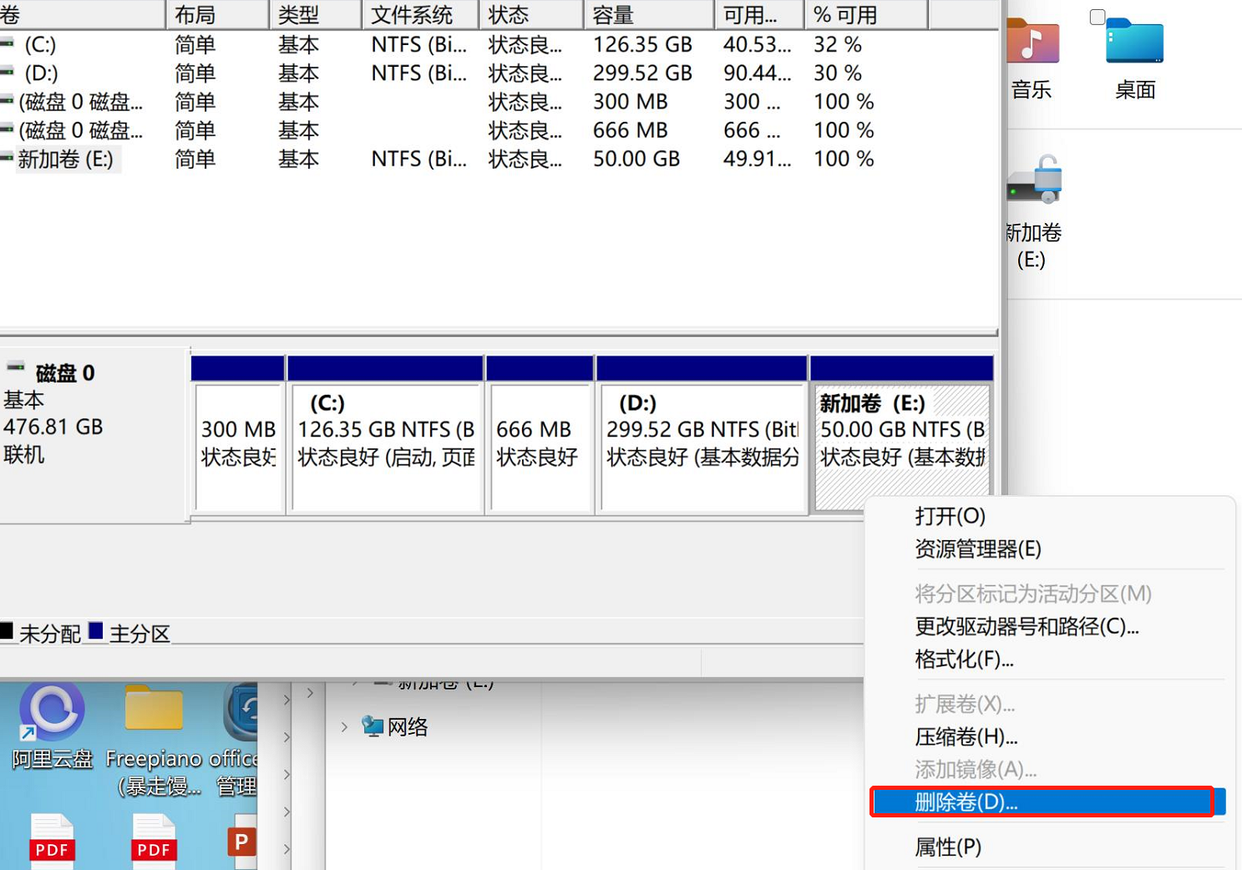Select the (D:) 299.52 GB partition block
1242x870 pixels.
[702, 435]
